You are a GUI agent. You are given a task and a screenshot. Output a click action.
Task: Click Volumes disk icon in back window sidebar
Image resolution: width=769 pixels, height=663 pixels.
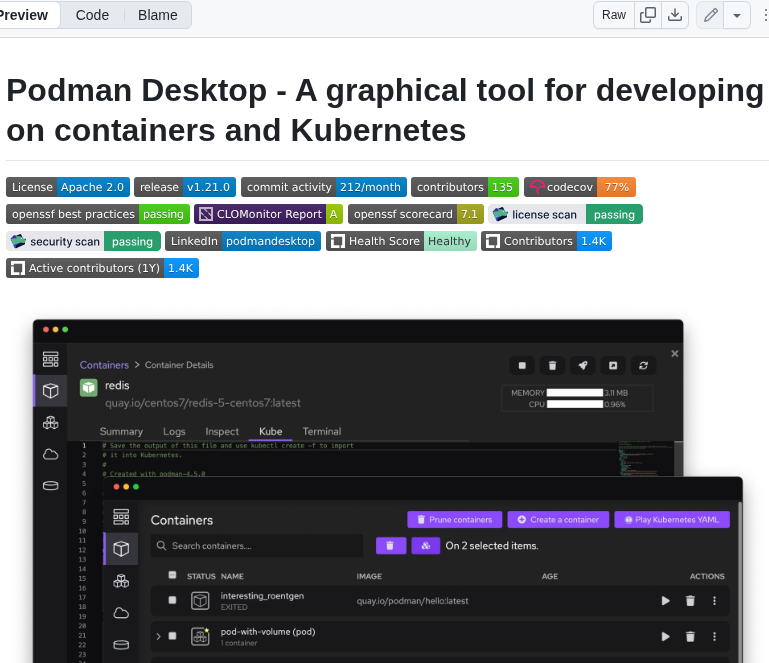tap(51, 485)
